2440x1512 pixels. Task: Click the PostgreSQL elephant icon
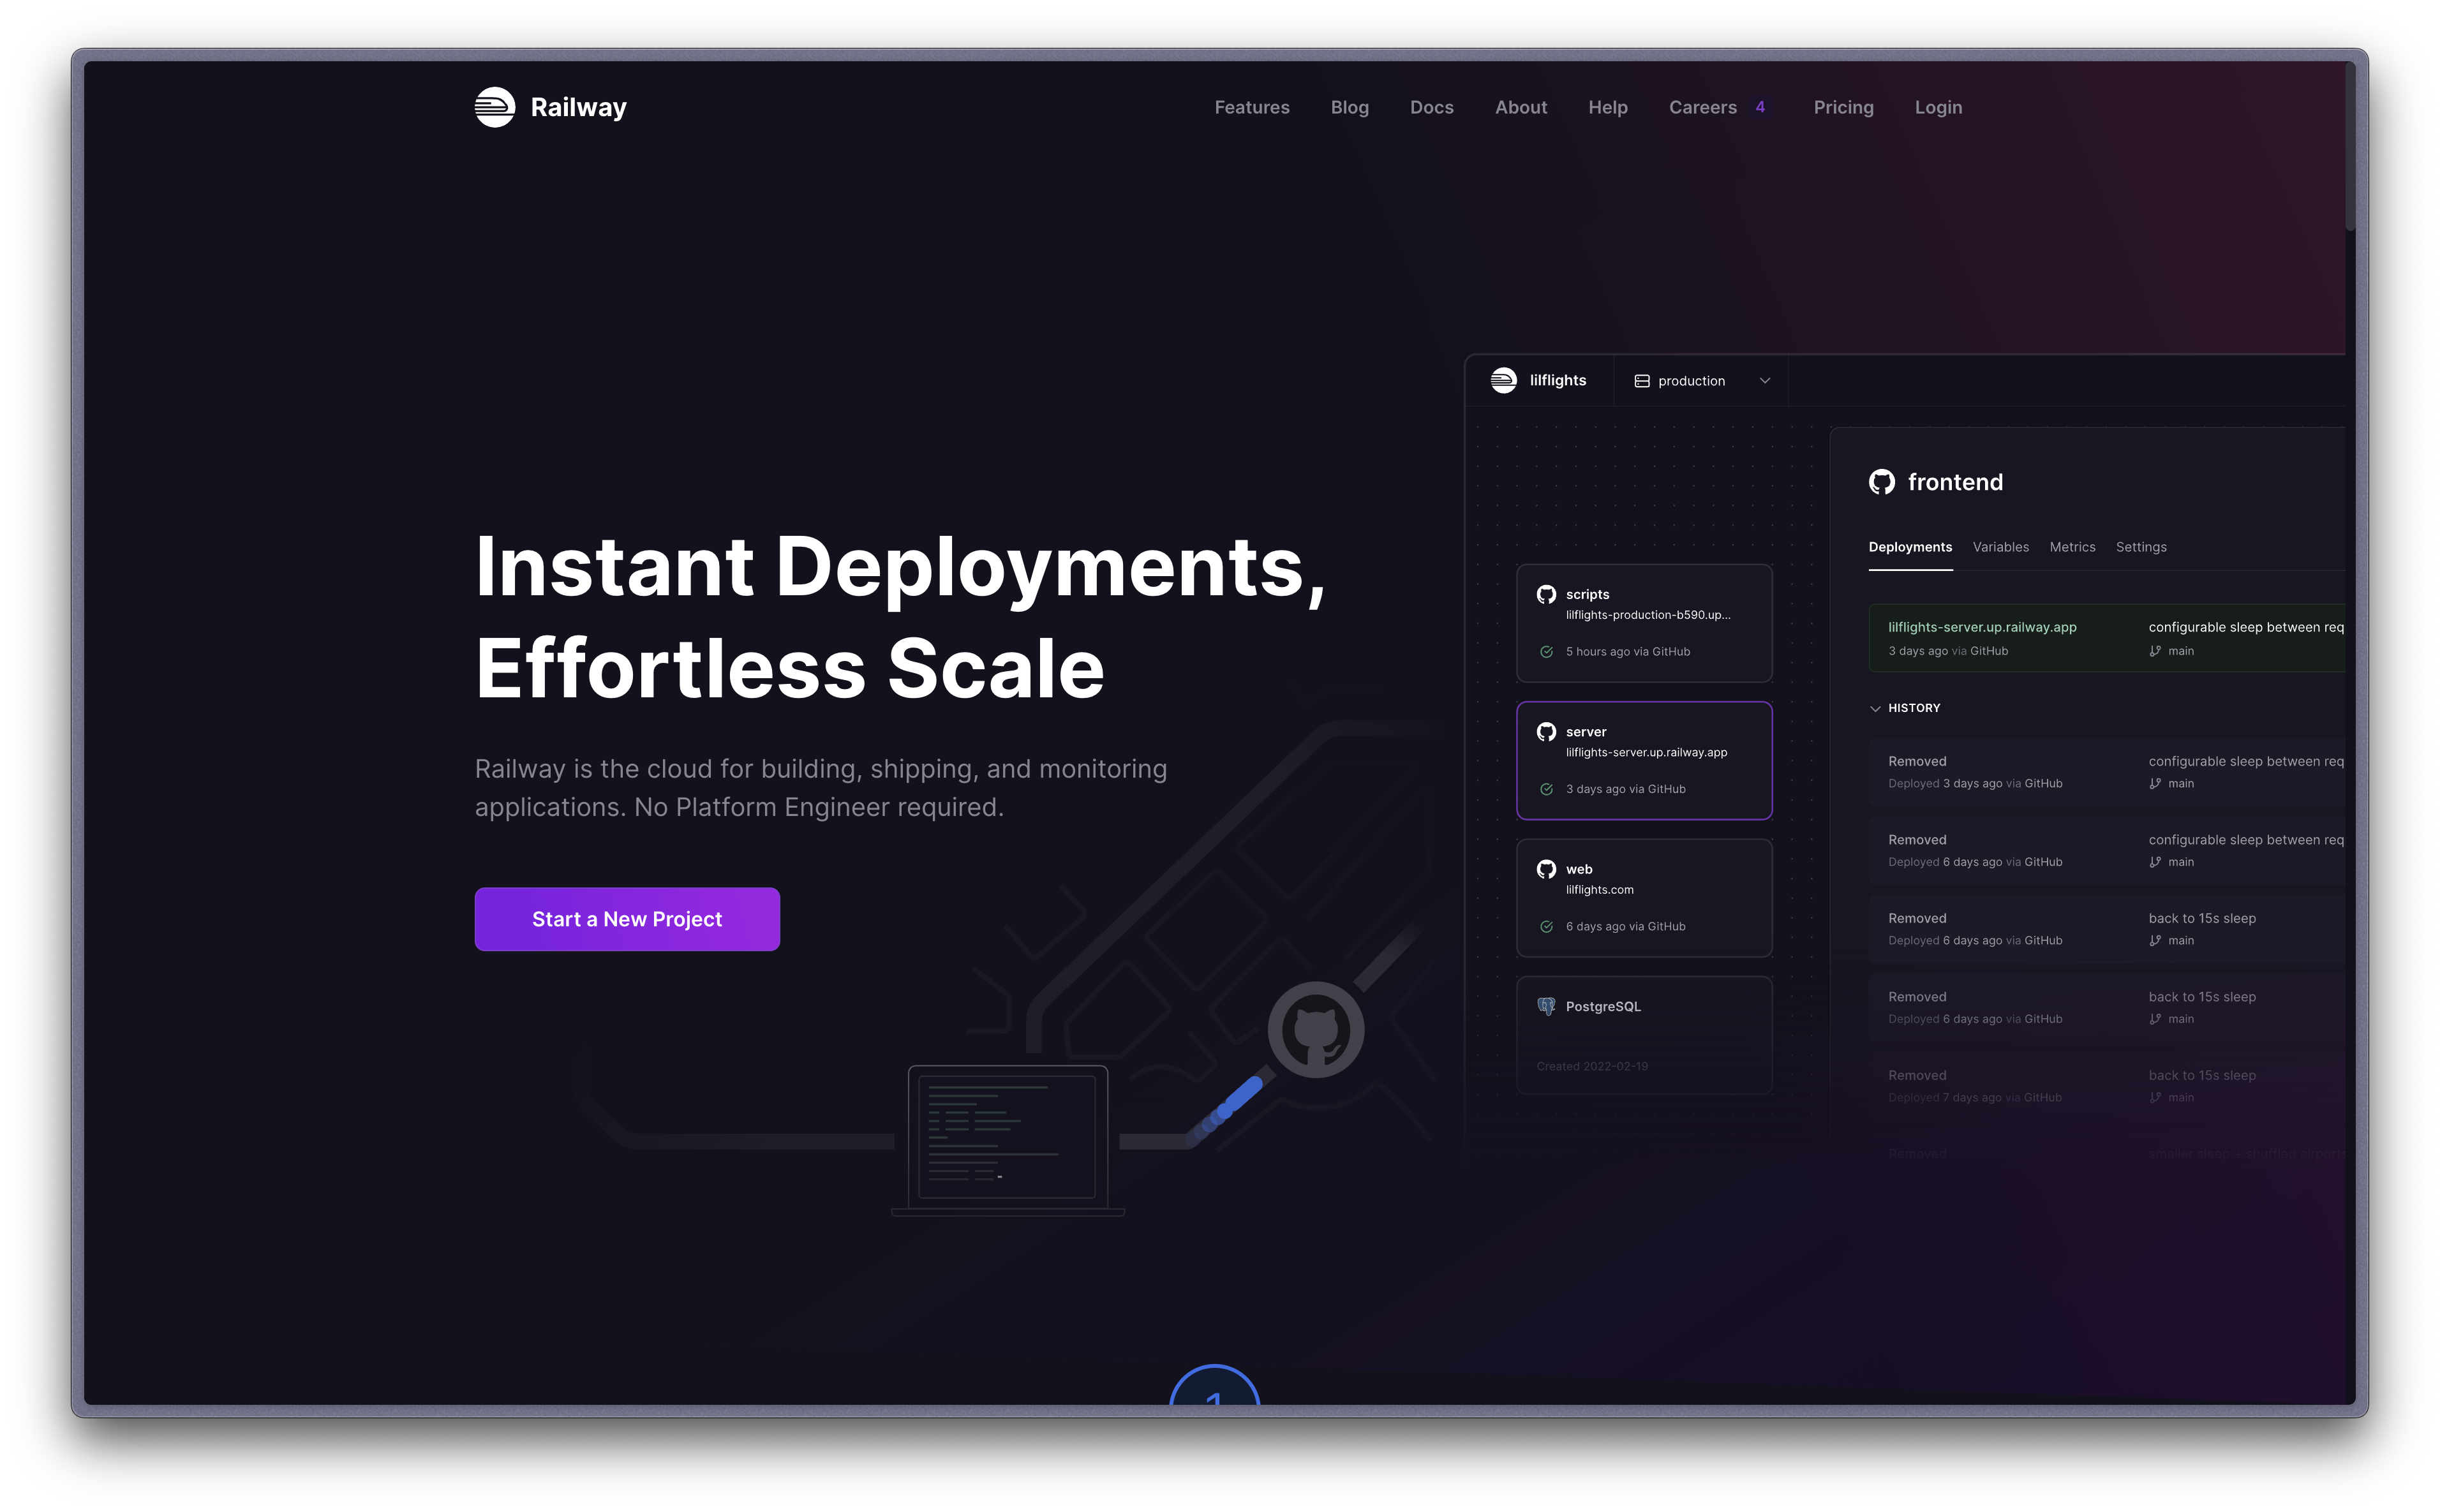pyautogui.click(x=1546, y=1006)
